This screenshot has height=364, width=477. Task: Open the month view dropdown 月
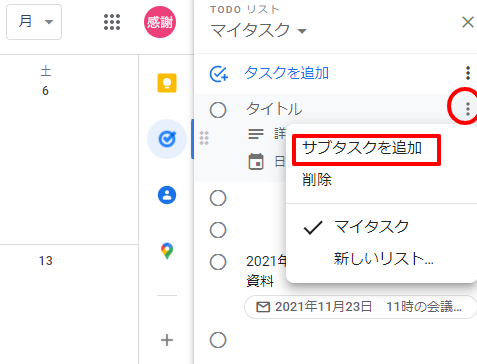coord(34,22)
